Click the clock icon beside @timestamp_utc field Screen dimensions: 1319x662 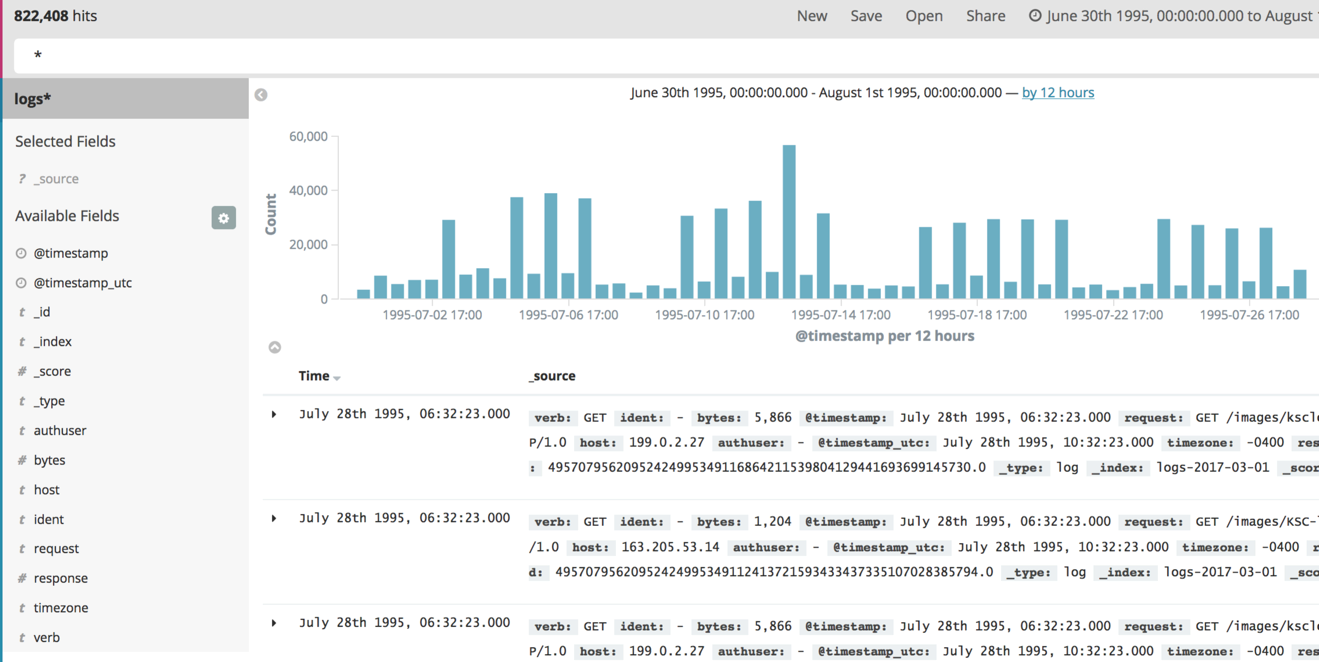click(x=21, y=283)
